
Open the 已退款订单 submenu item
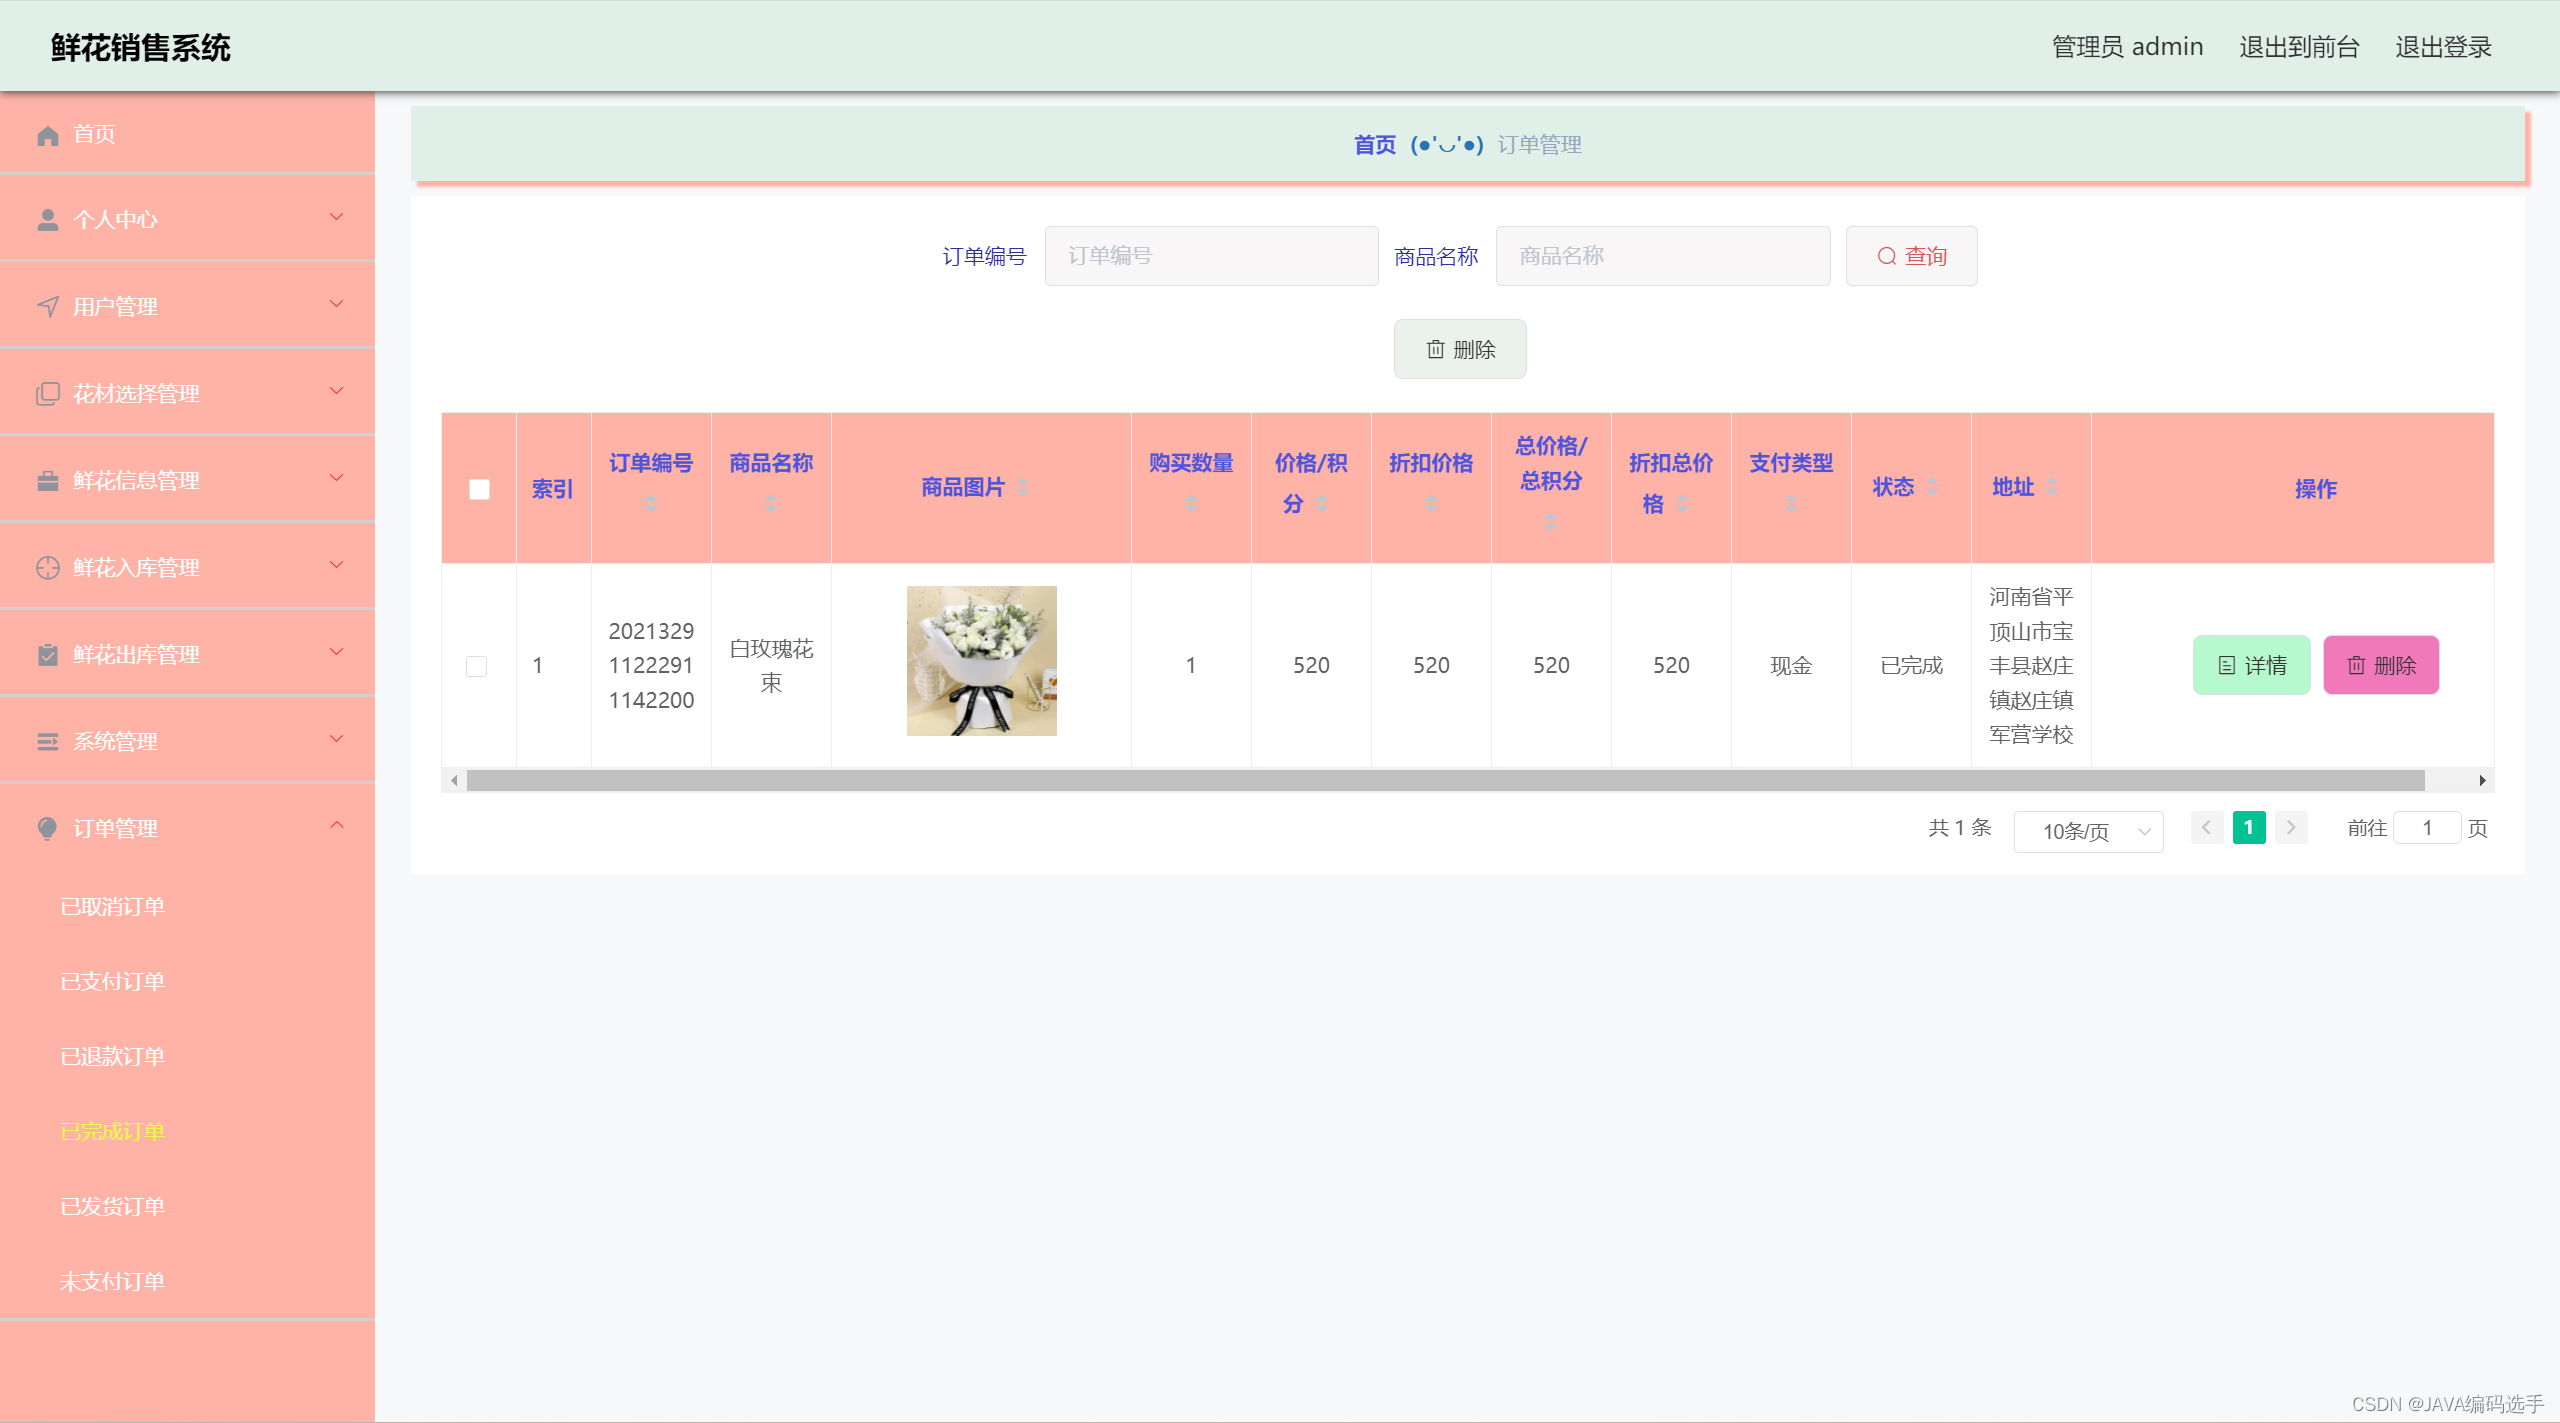click(112, 1057)
